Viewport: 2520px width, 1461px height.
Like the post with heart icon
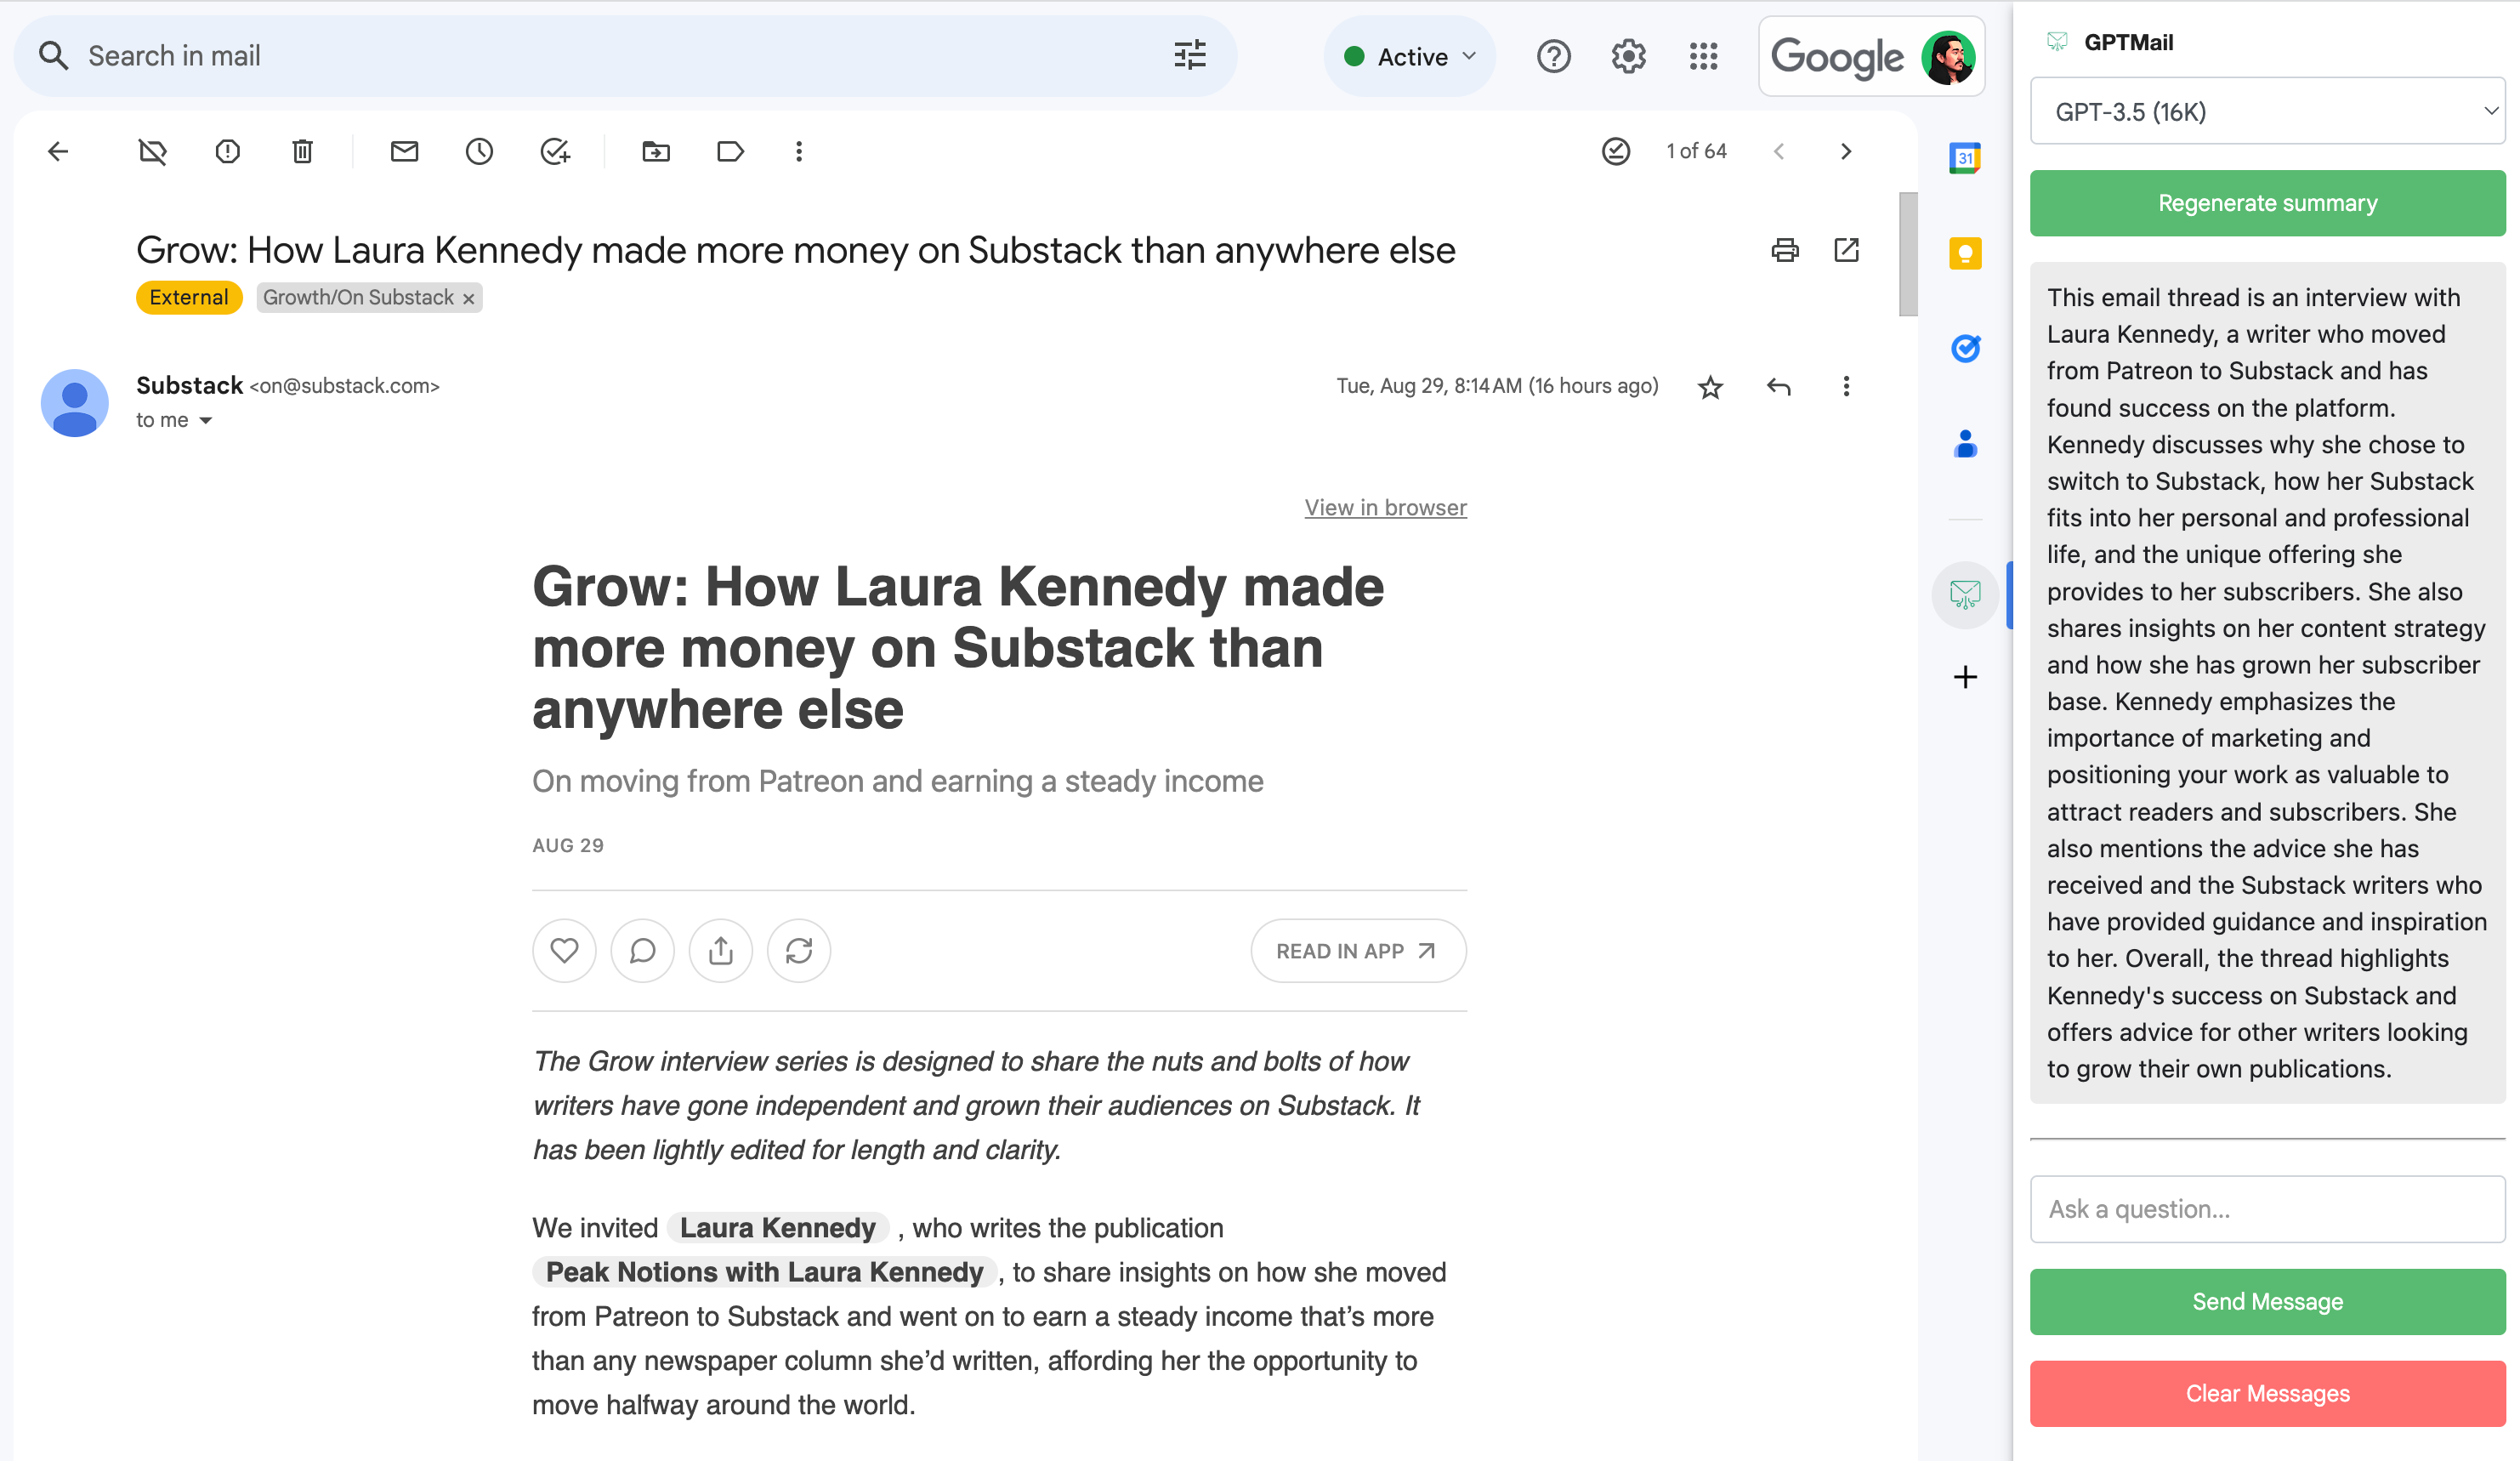[x=564, y=950]
